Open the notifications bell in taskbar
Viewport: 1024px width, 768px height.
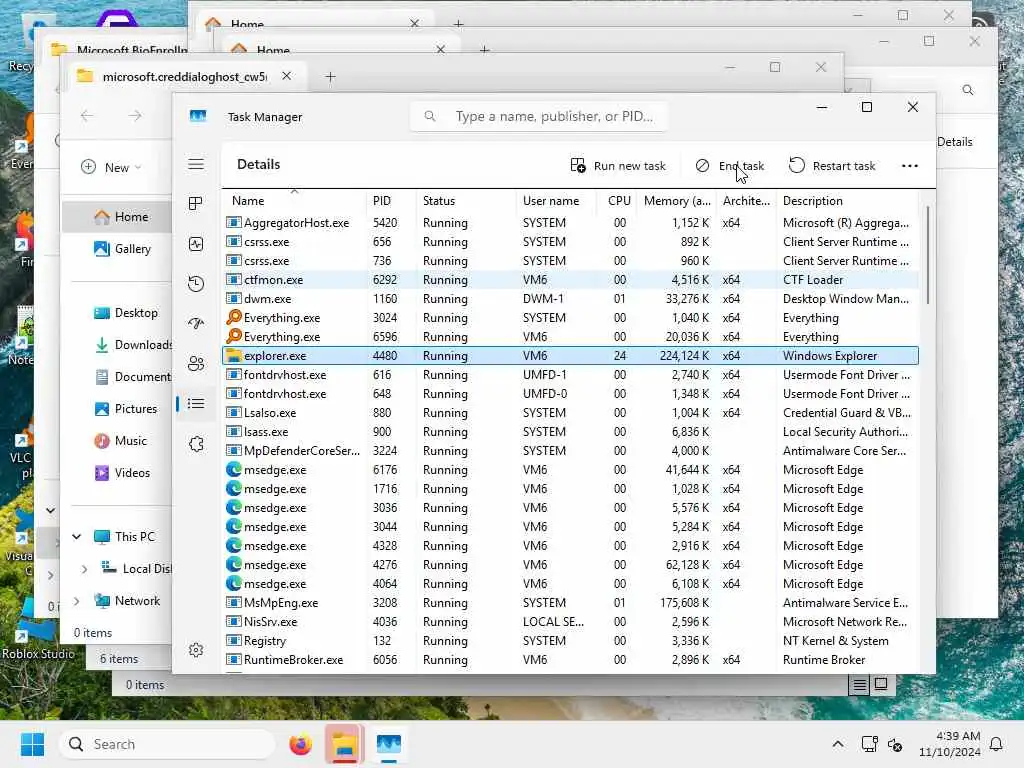click(x=996, y=744)
